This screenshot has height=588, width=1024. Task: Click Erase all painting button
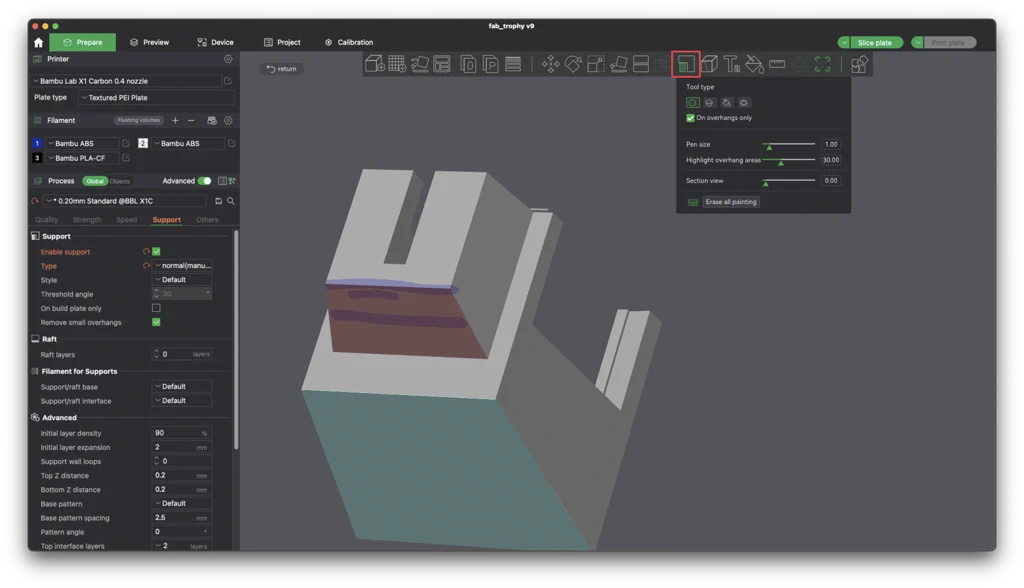click(x=731, y=202)
